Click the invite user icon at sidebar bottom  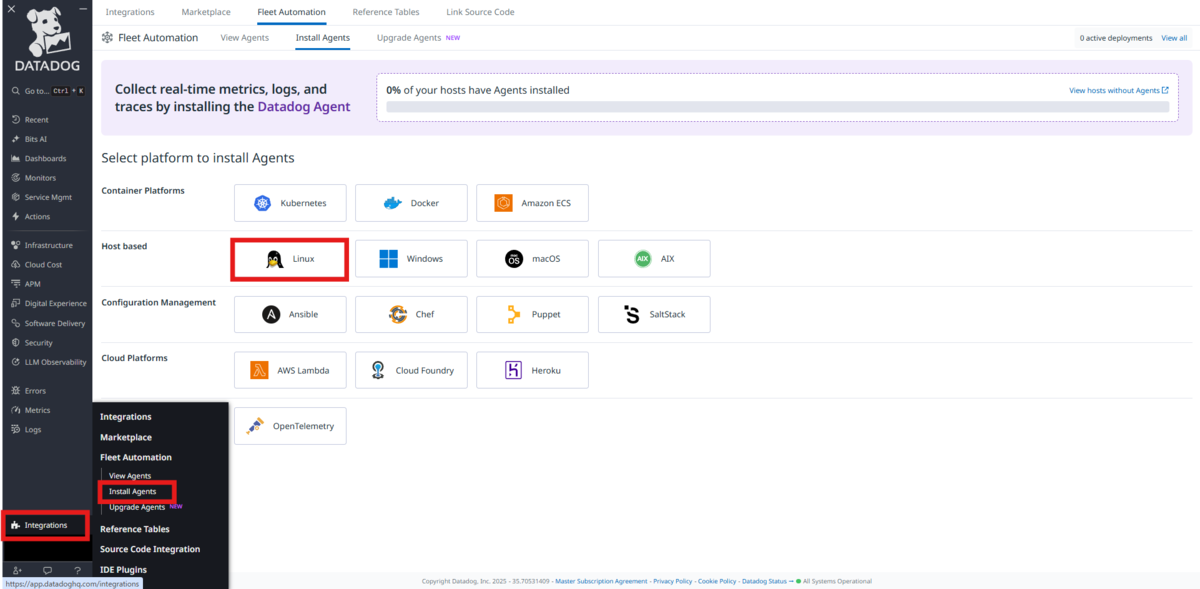(x=17, y=570)
